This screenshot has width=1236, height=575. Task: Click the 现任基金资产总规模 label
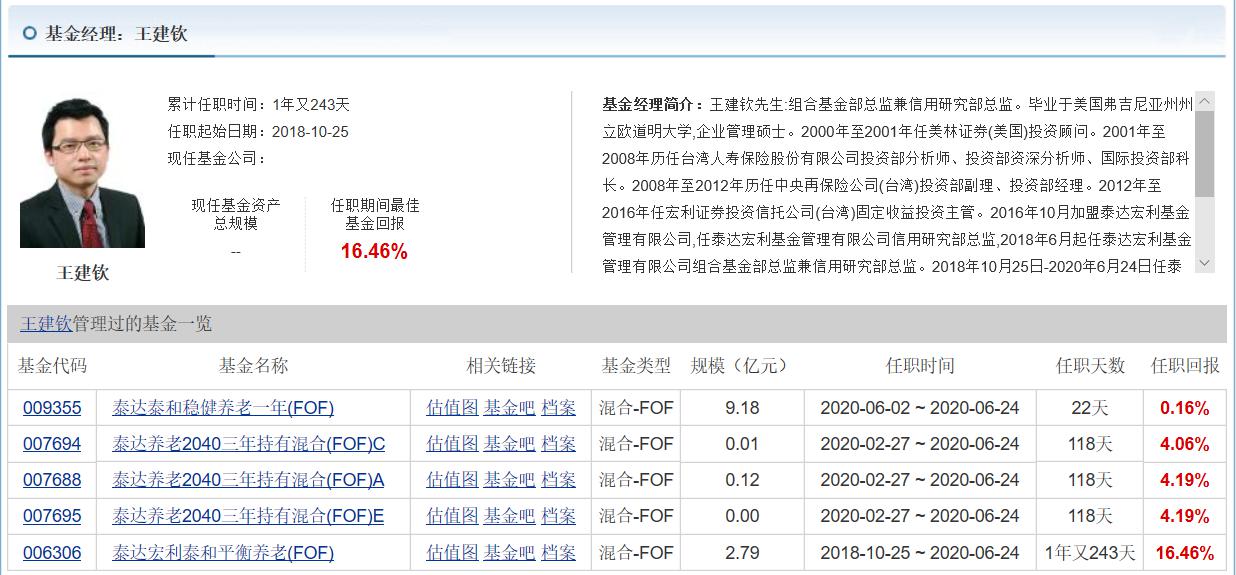[236, 214]
